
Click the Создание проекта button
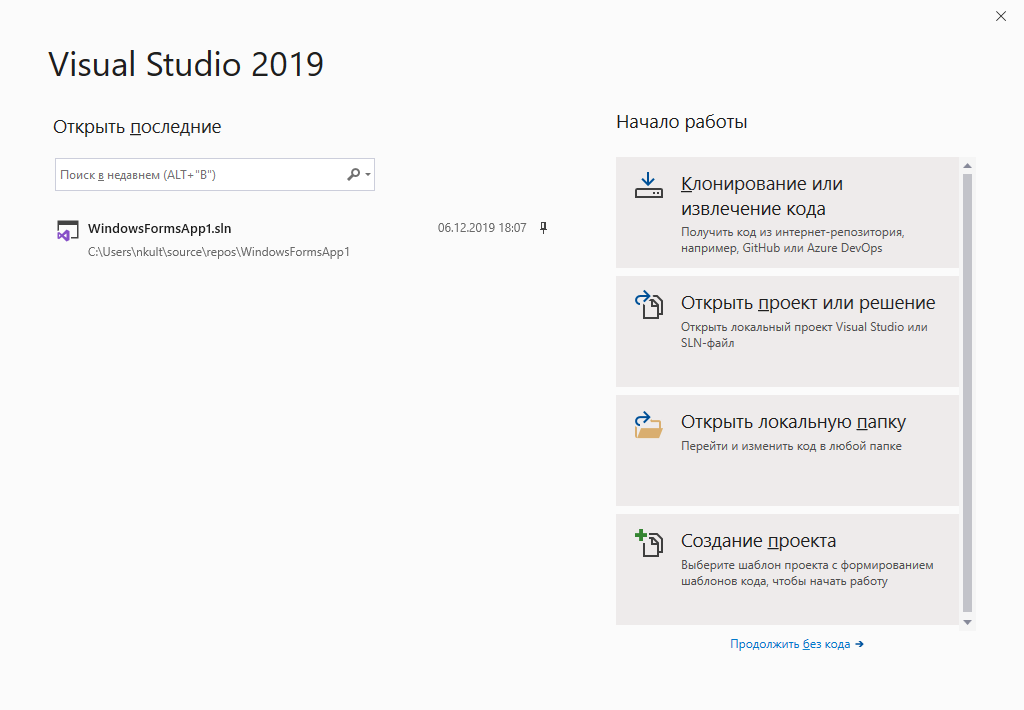point(788,568)
